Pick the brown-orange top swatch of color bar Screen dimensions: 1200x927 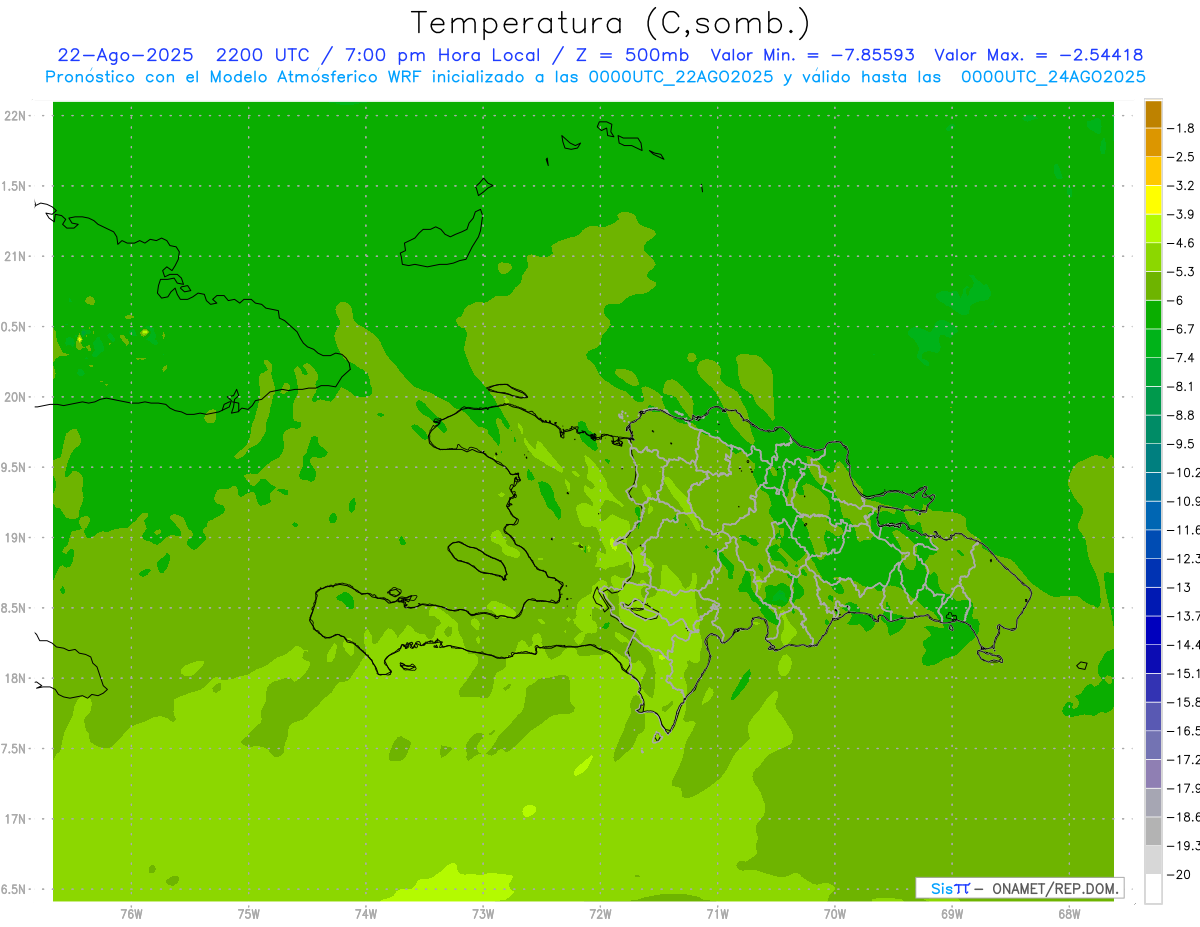coord(1153,114)
